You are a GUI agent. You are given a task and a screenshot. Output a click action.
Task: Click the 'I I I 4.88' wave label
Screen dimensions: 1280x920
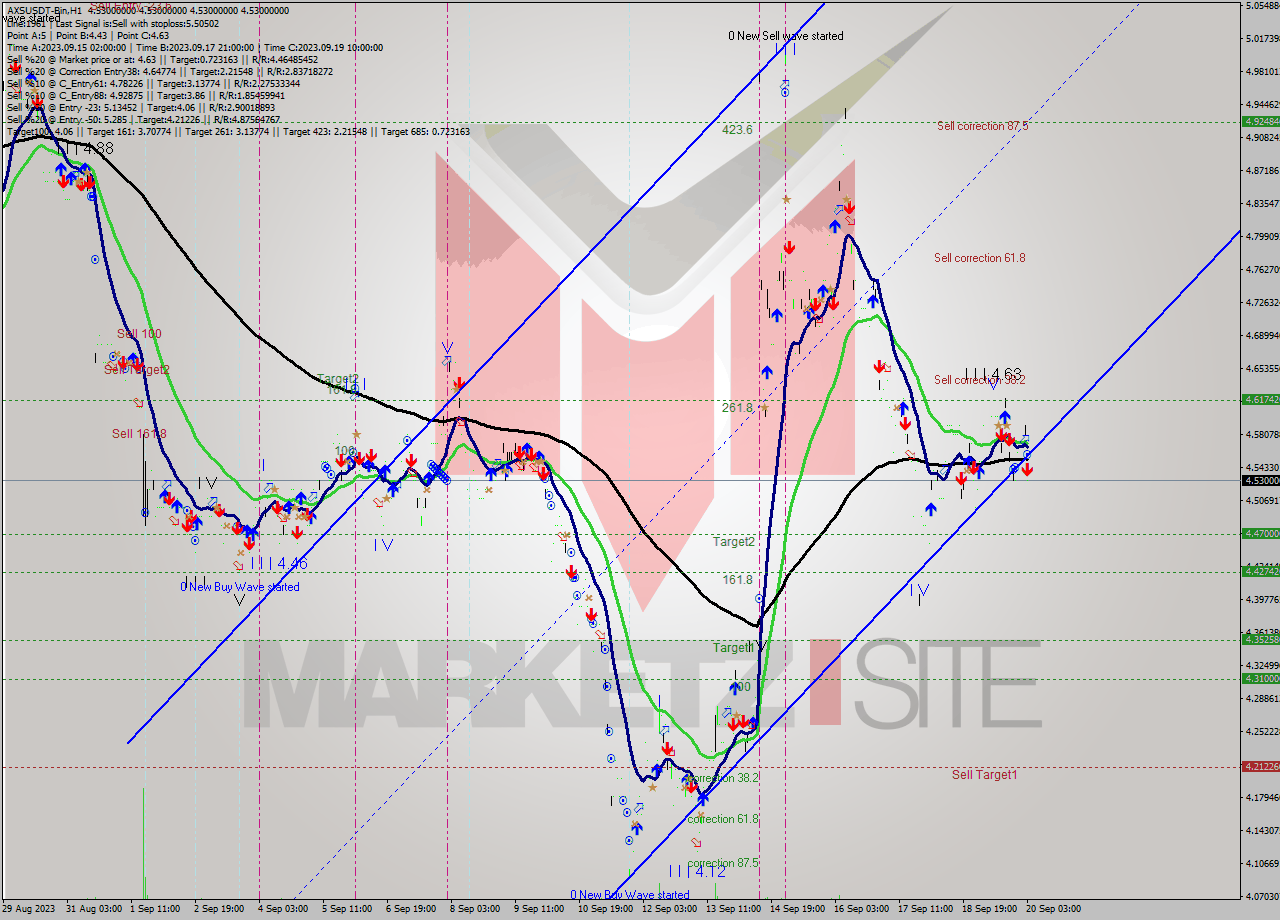tap(85, 148)
